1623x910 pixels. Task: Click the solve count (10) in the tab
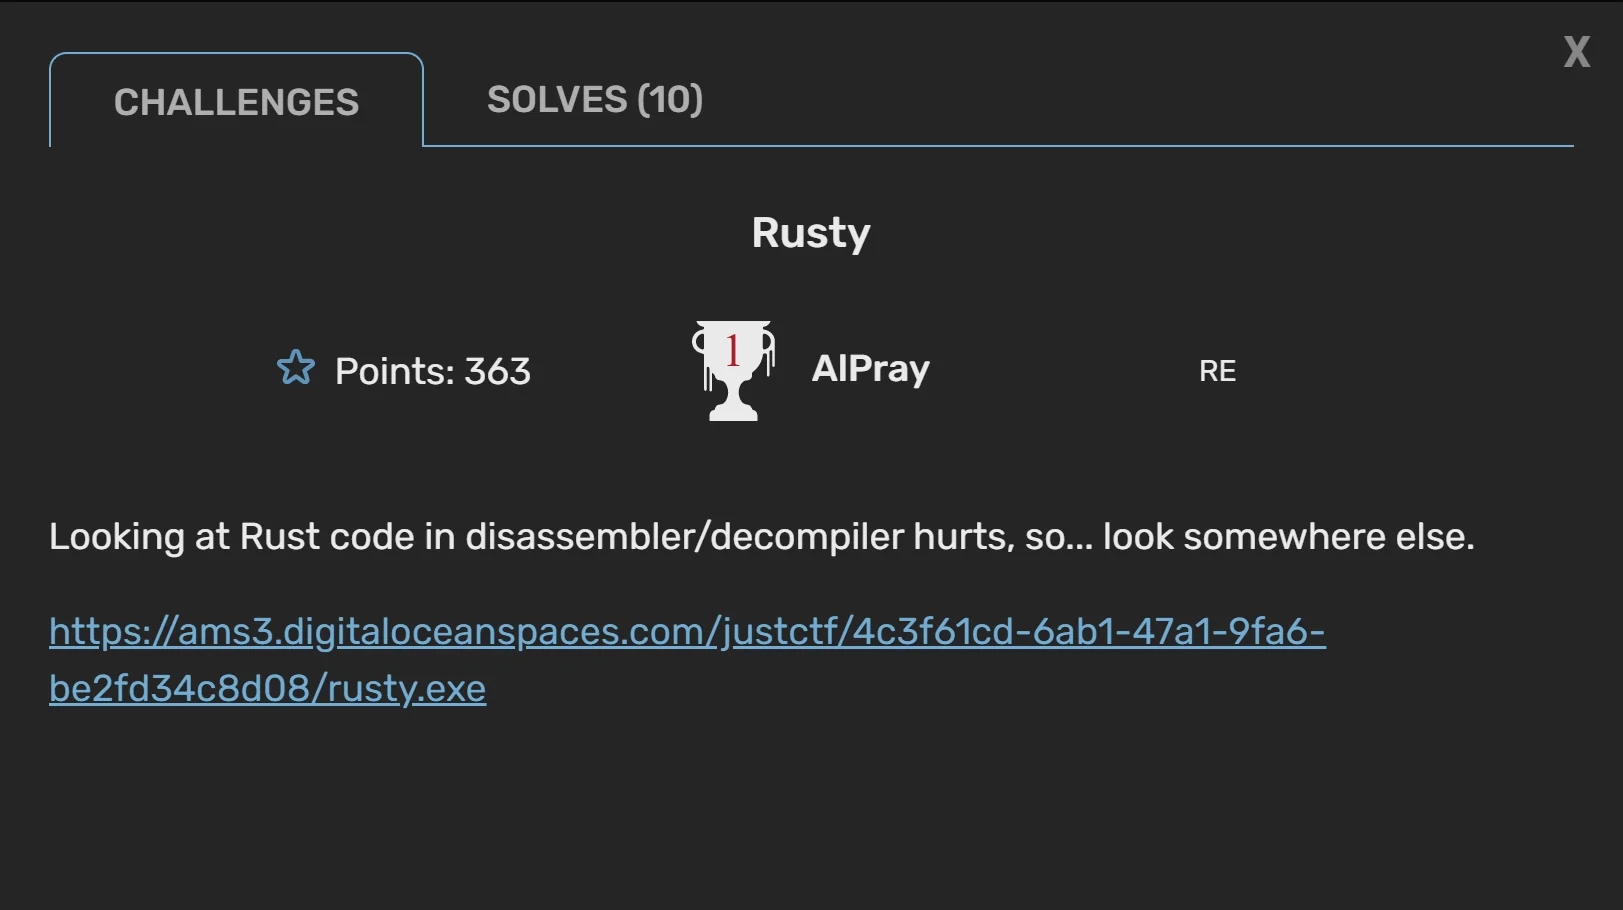[670, 100]
